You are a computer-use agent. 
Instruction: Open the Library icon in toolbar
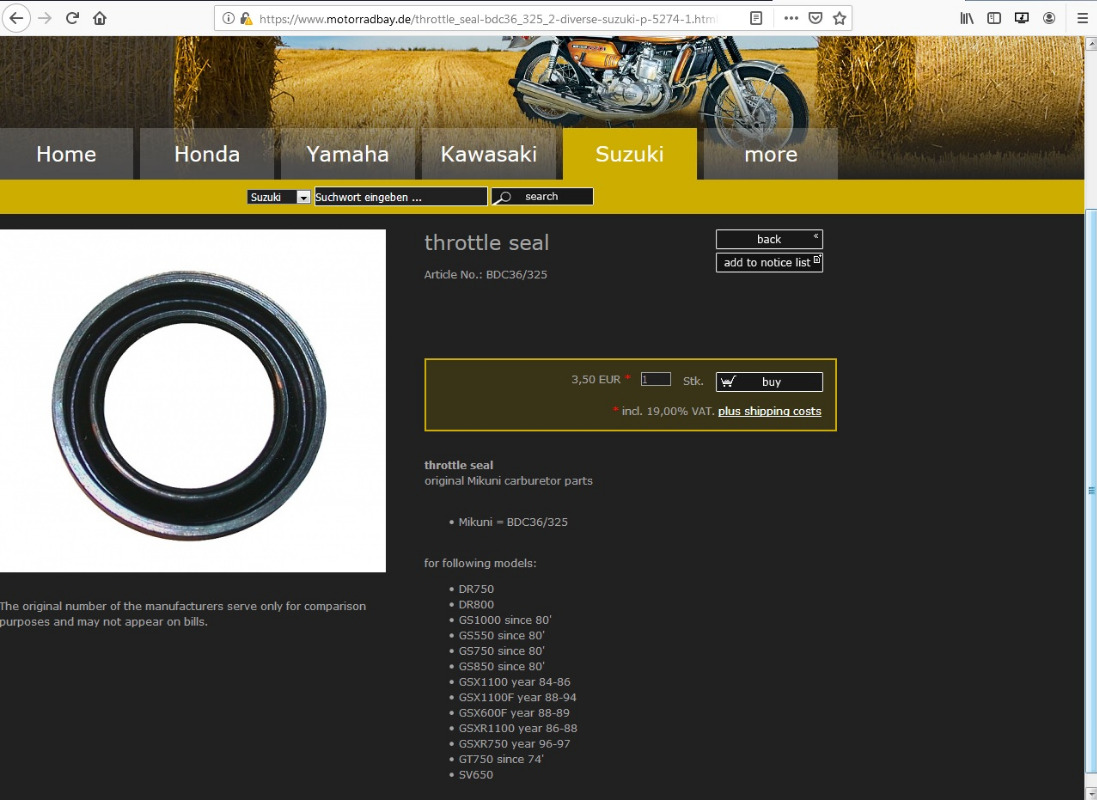[966, 18]
